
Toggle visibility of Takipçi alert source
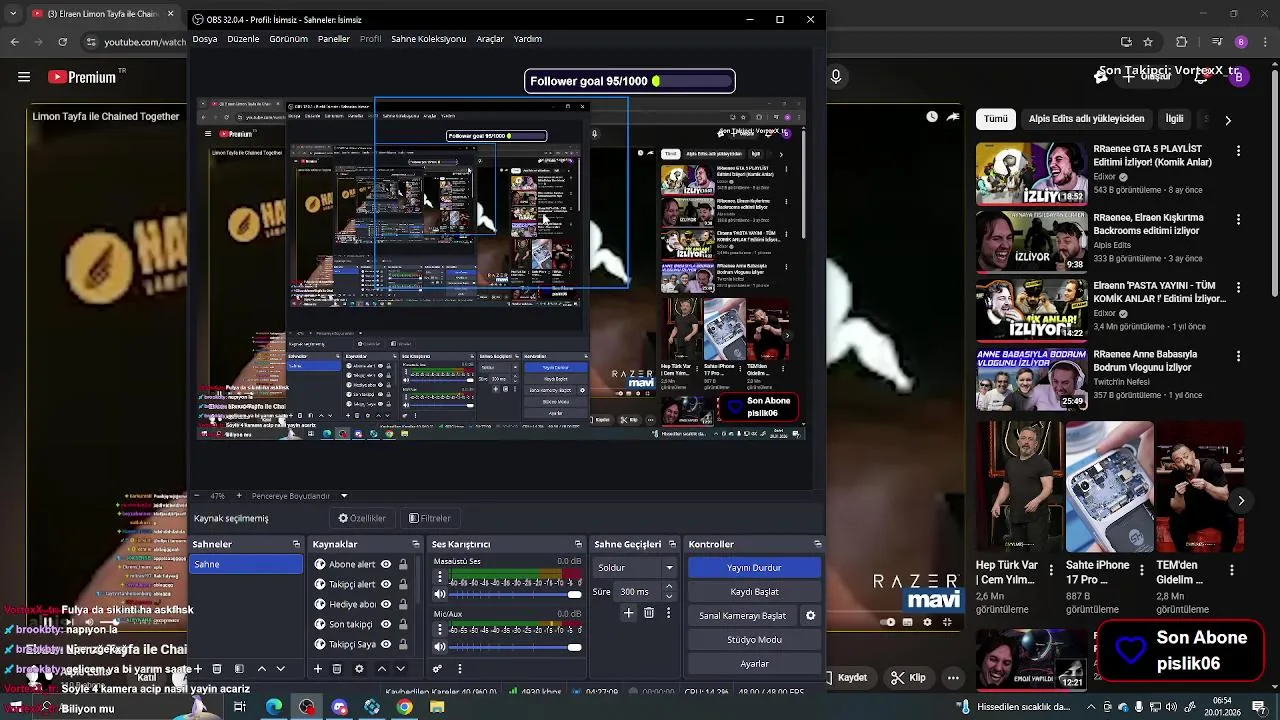point(386,584)
